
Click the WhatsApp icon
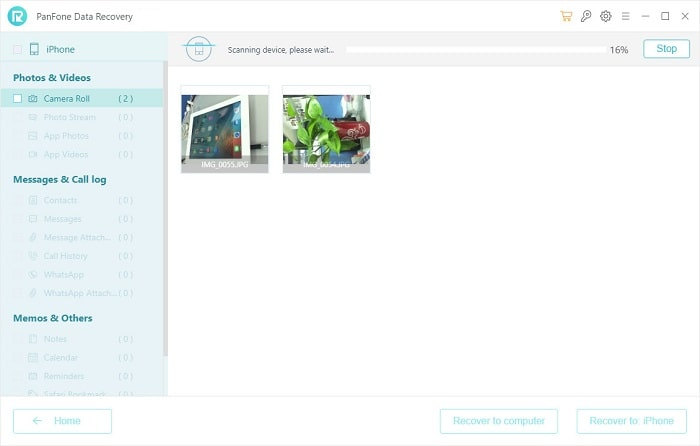click(x=33, y=275)
